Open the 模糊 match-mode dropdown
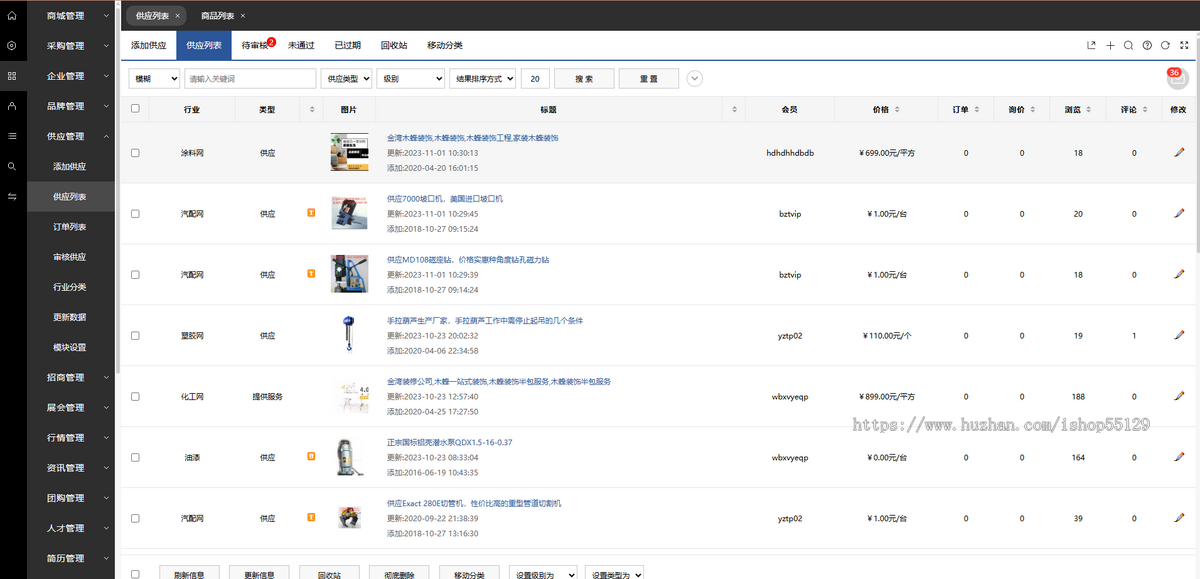Image resolution: width=1200 pixels, height=579 pixels. 154,78
